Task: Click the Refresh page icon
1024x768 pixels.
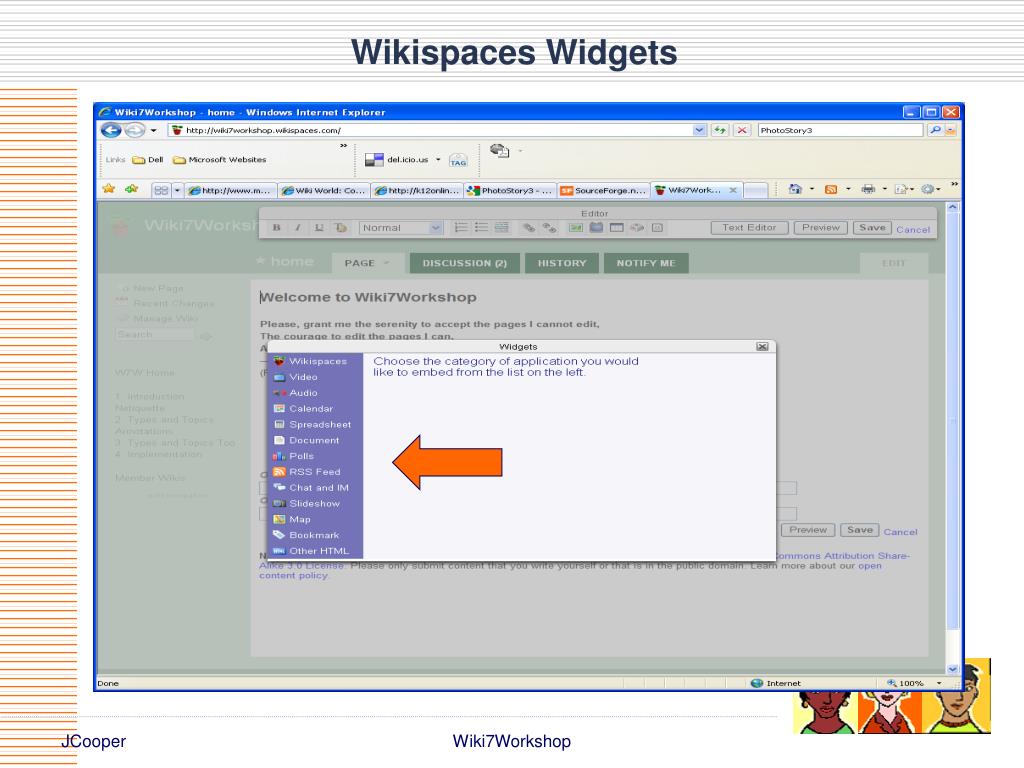Action: tap(720, 130)
